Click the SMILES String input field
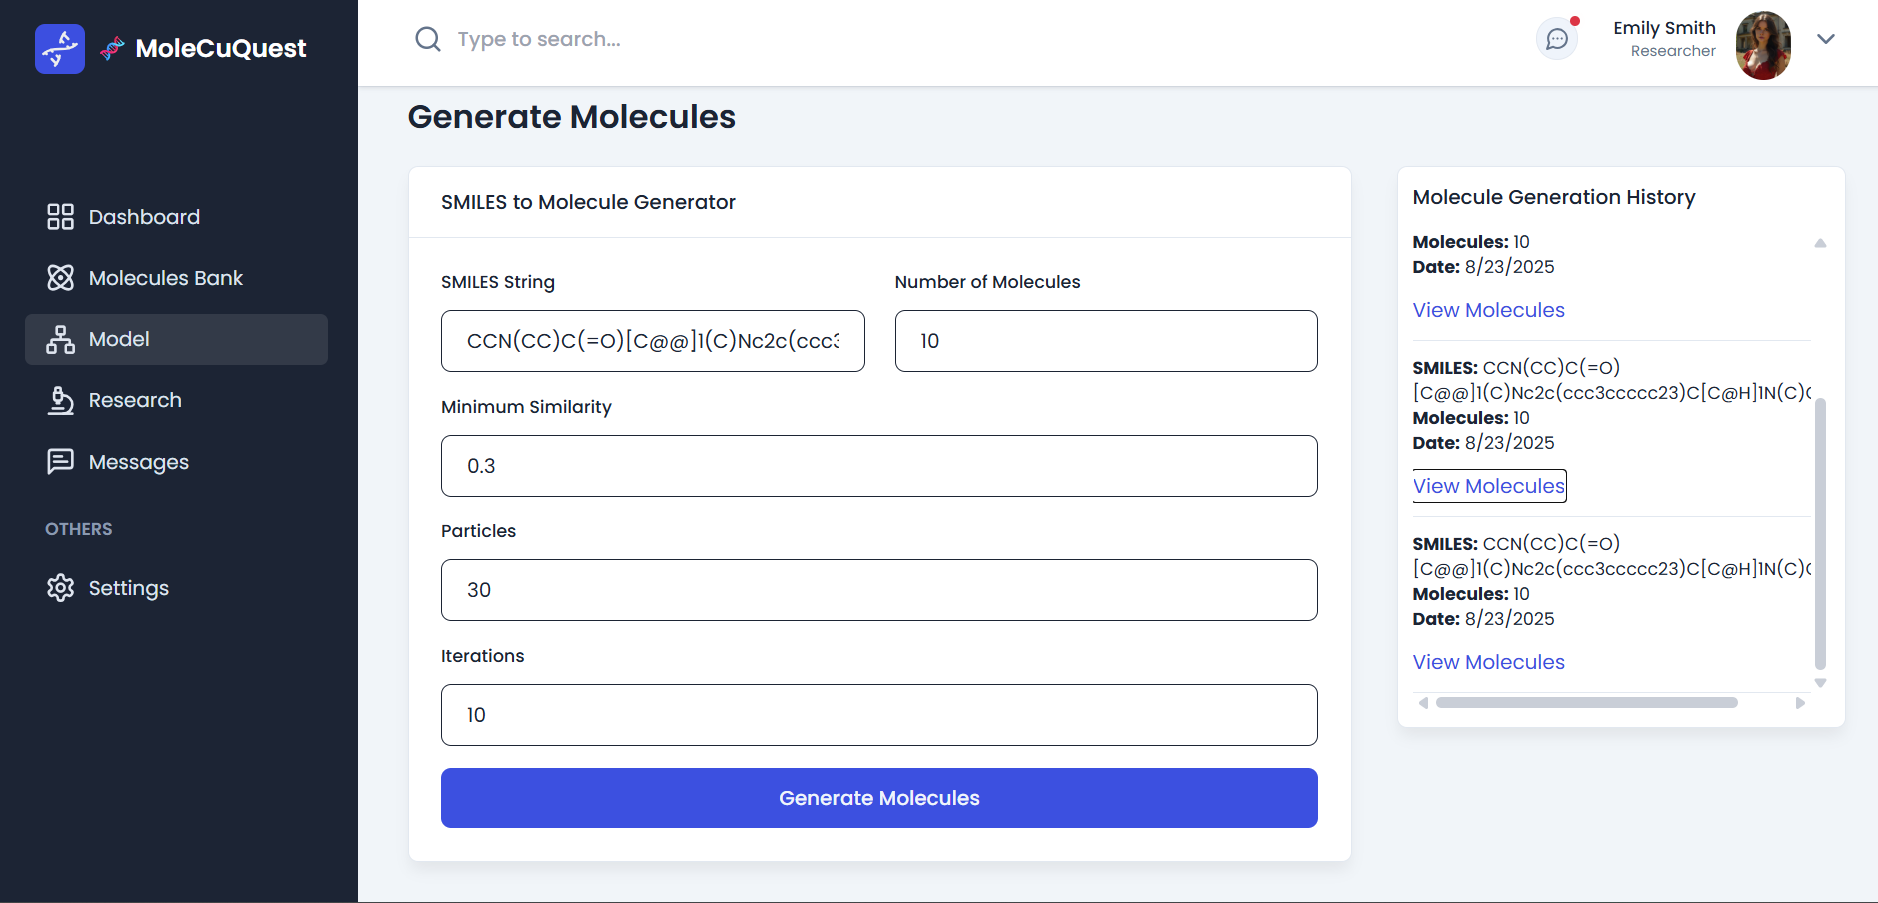 653,341
